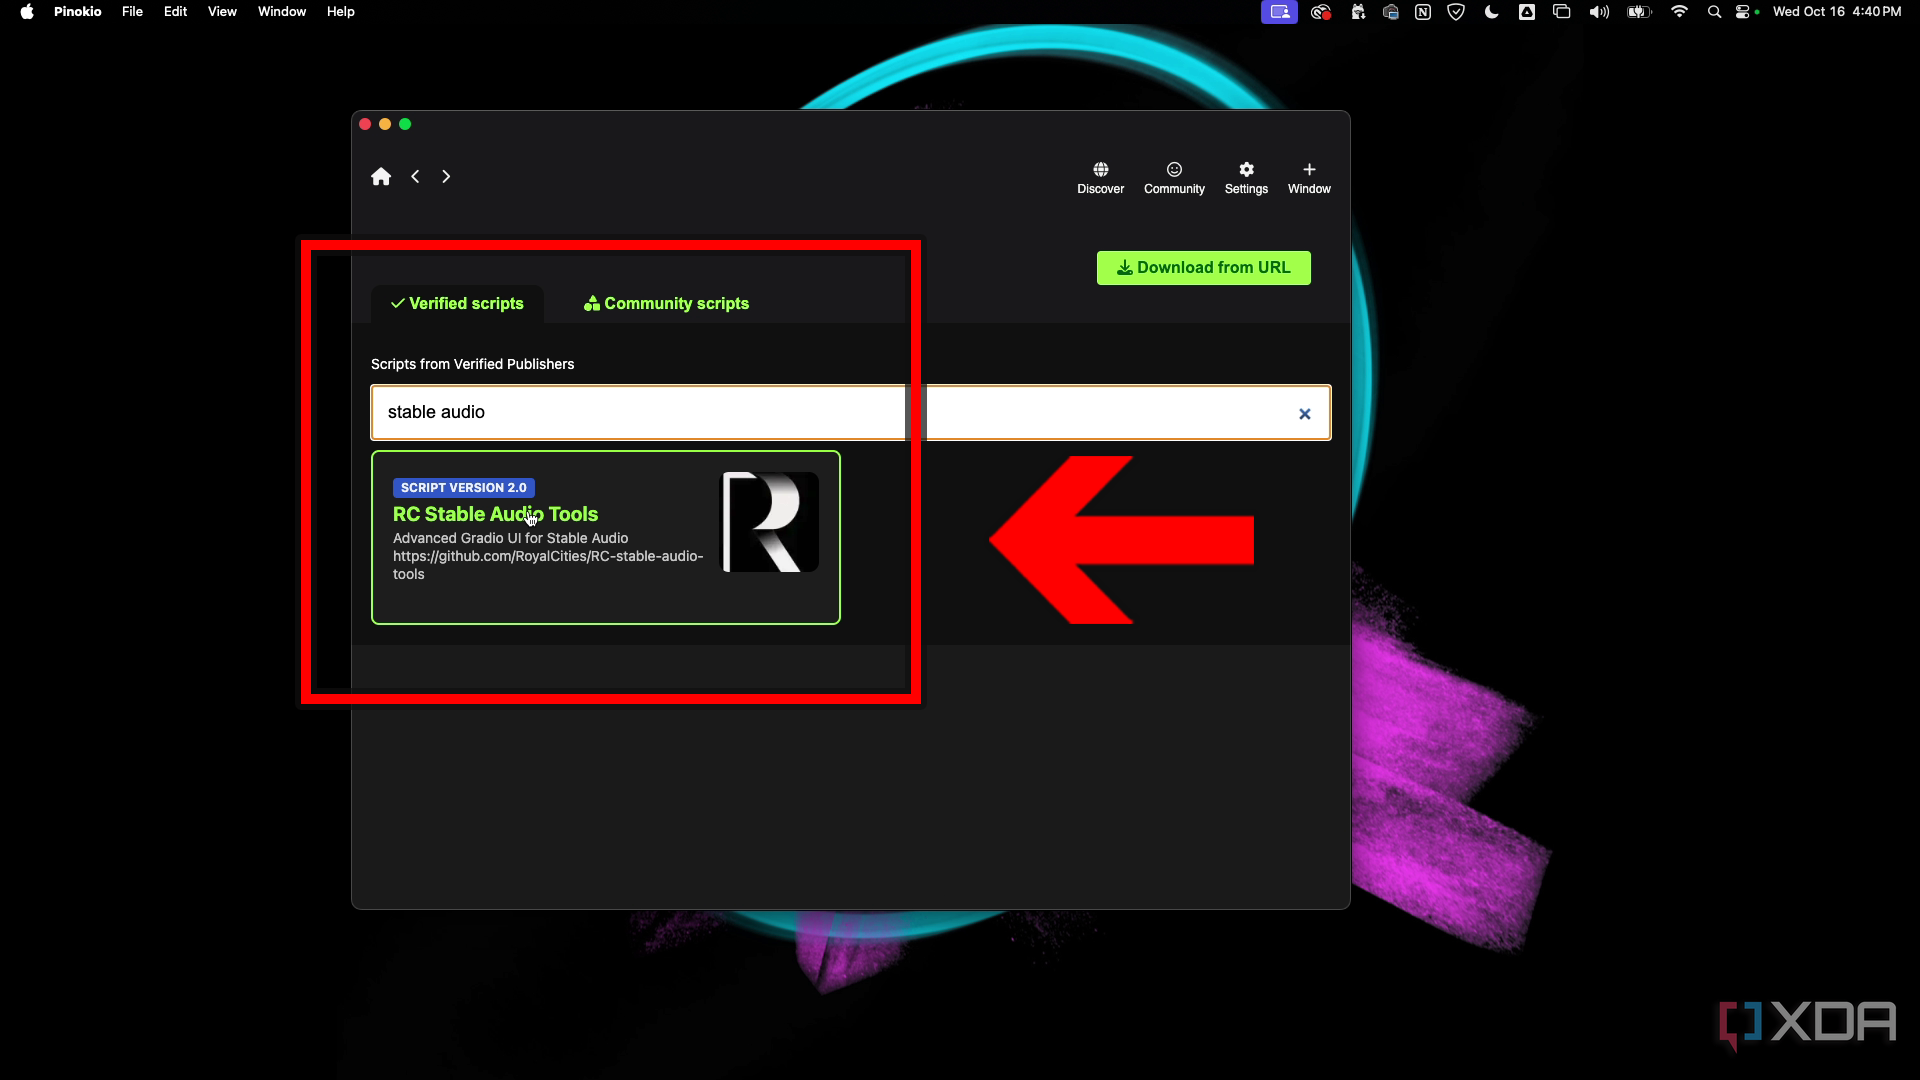This screenshot has height=1080, width=1920.
Task: Go to the Pinokio home page icon
Action: click(x=381, y=177)
